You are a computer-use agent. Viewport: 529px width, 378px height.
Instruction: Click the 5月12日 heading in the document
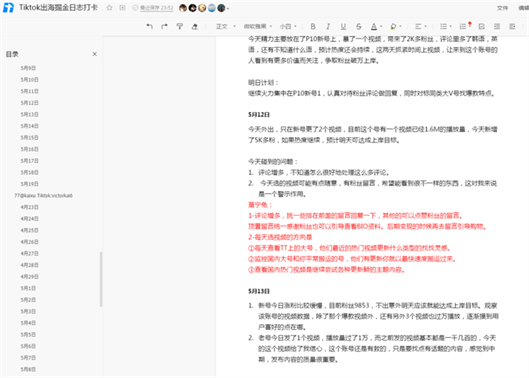pyautogui.click(x=259, y=115)
